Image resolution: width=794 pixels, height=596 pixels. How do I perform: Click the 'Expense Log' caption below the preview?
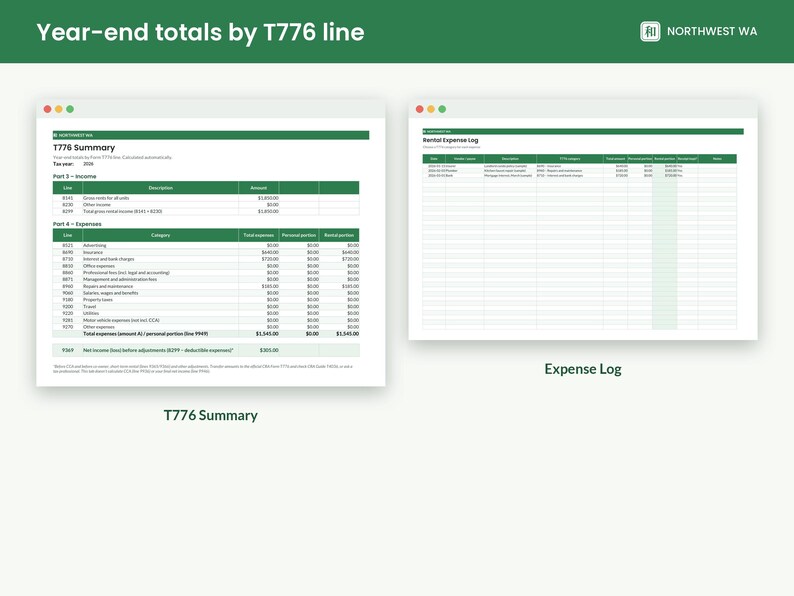pos(583,369)
